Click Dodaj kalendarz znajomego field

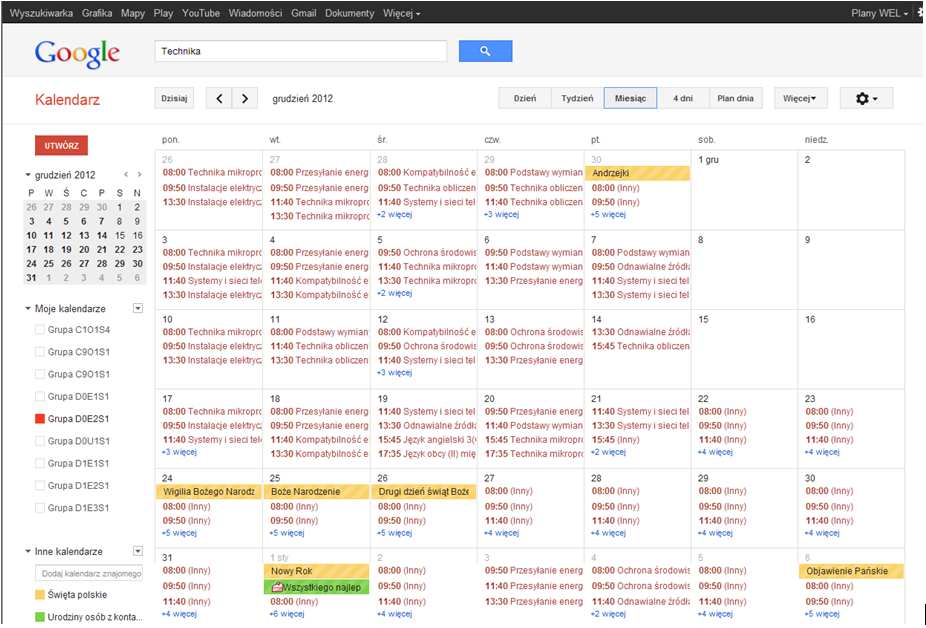[89, 573]
